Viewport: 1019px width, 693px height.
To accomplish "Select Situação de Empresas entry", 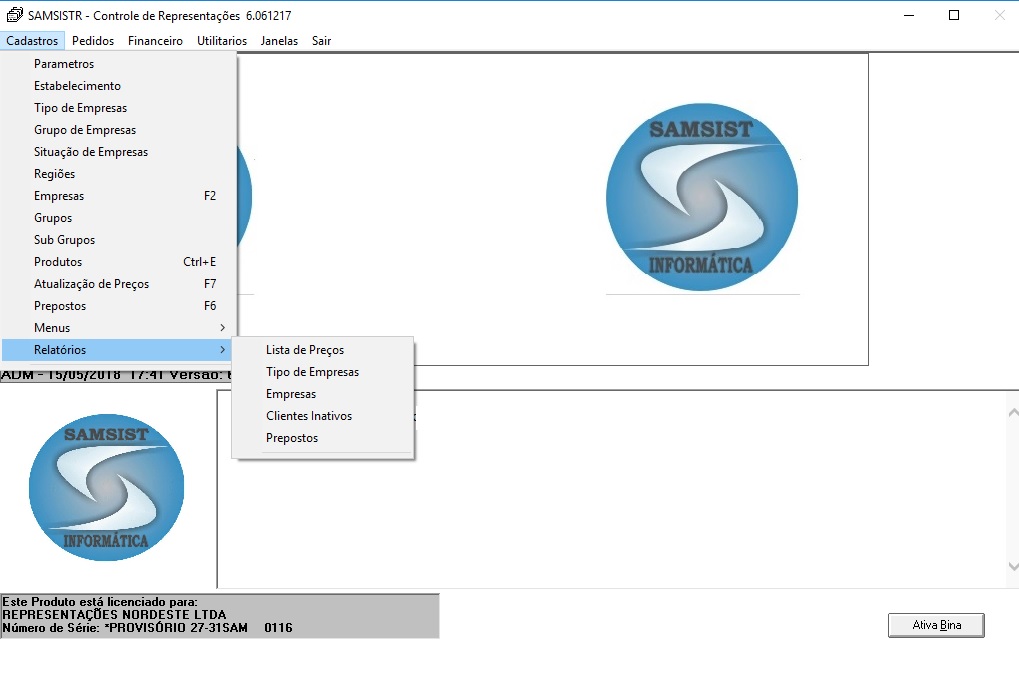I will coord(119,152).
